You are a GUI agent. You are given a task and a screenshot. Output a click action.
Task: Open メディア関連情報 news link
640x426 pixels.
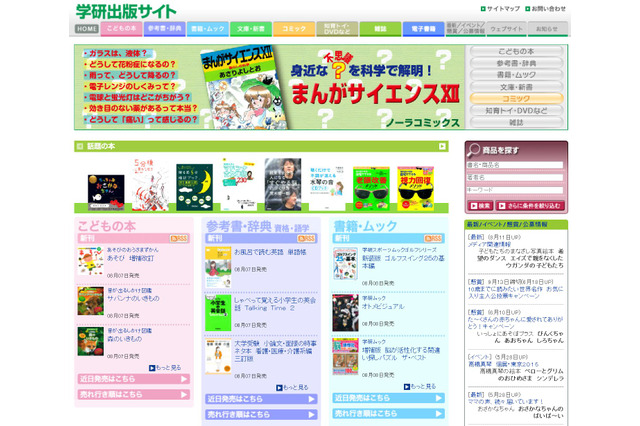pyautogui.click(x=489, y=244)
